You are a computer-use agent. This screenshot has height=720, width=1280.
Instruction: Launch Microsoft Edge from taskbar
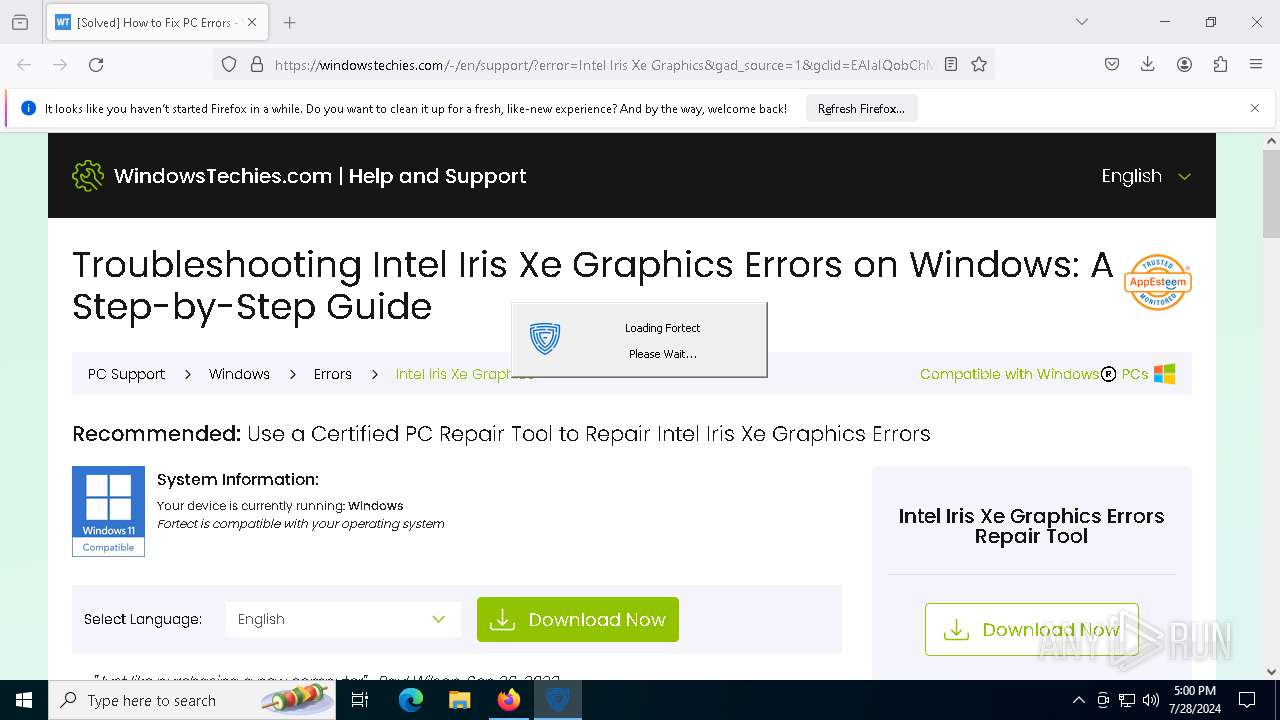(x=410, y=700)
